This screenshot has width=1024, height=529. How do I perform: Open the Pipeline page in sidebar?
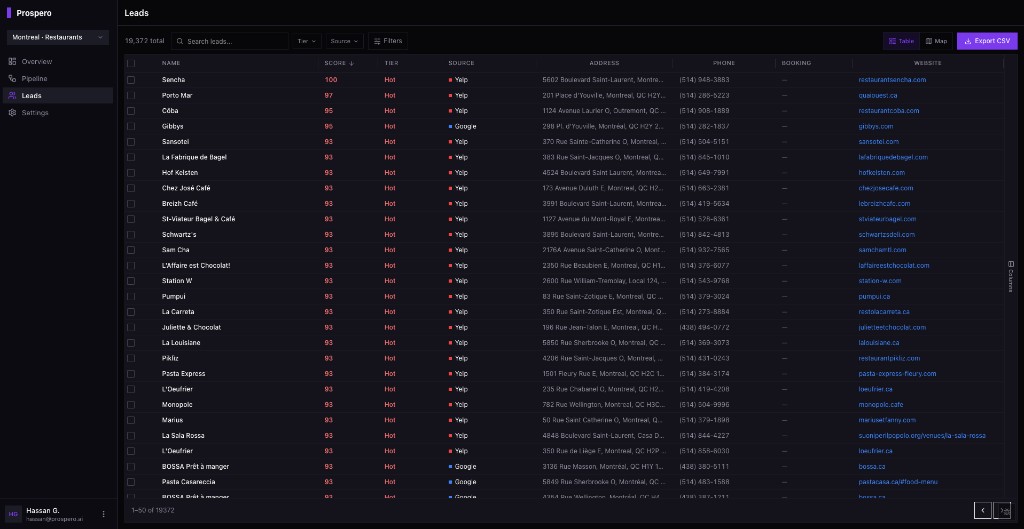57,78
